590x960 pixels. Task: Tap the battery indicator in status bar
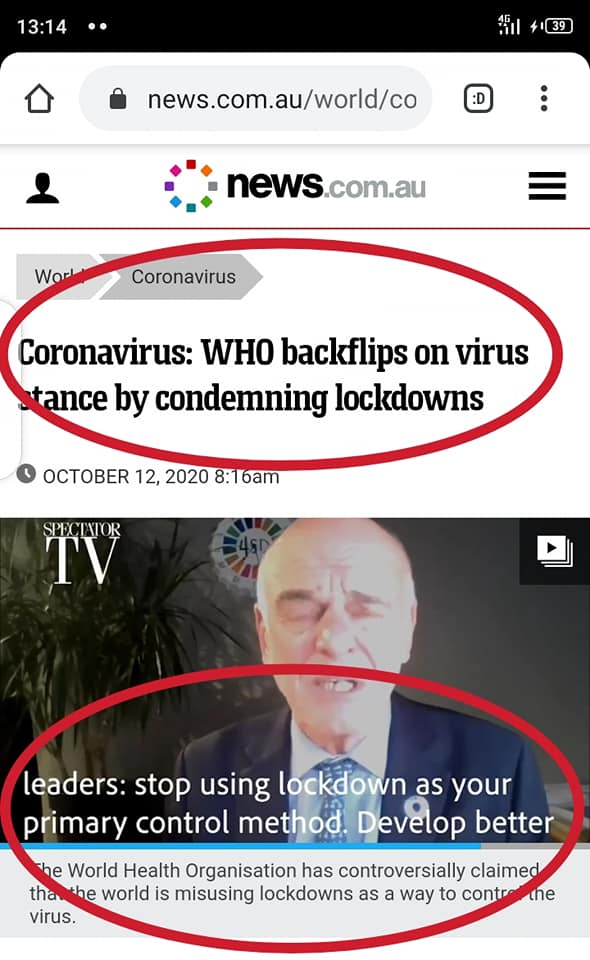coord(558,26)
